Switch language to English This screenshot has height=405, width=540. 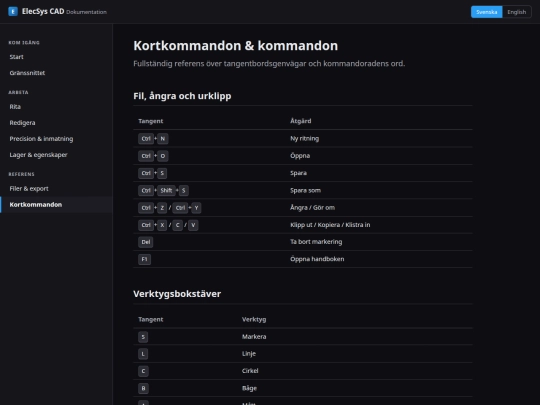(x=516, y=12)
